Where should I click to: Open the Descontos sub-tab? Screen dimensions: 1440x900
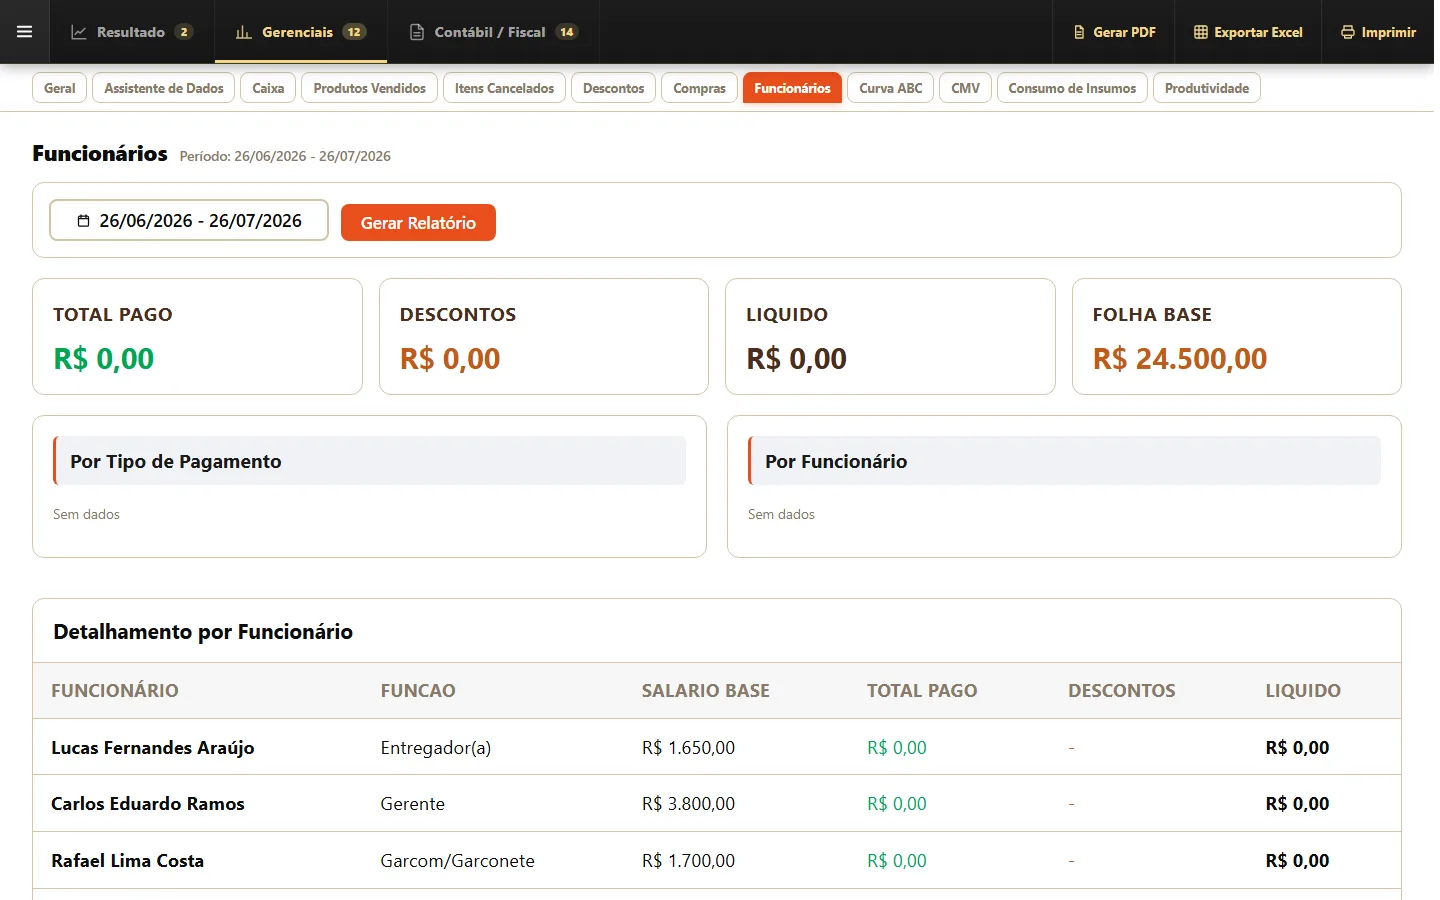(613, 88)
